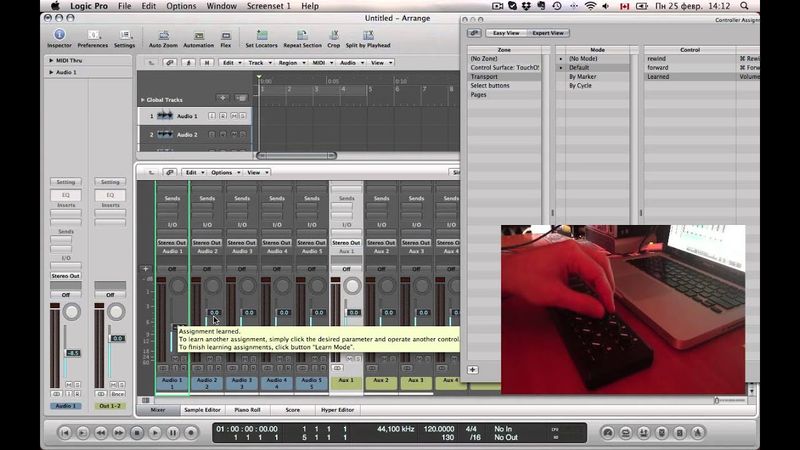Expand the Global Tracks disclosure triangle
Screen dimensions: 800x450
pos(142,100)
